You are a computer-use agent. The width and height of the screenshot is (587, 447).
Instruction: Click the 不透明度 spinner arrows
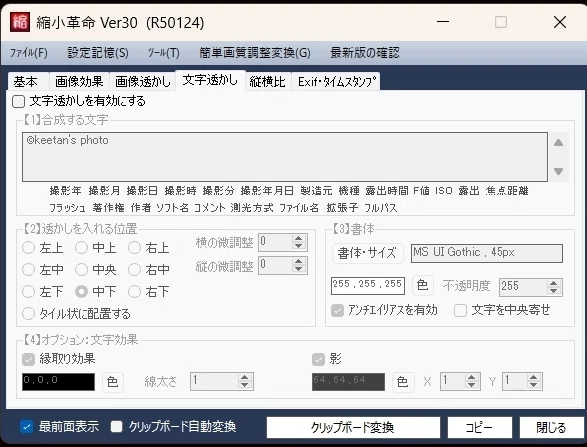(x=553, y=287)
